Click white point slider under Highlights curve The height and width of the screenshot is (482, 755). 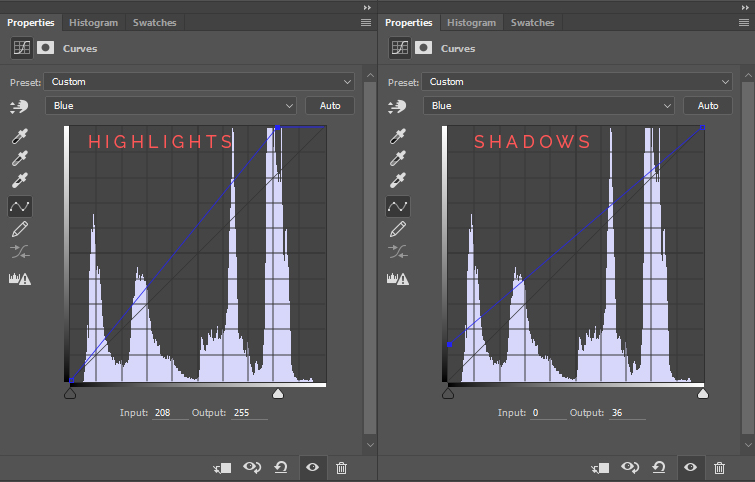tap(278, 394)
